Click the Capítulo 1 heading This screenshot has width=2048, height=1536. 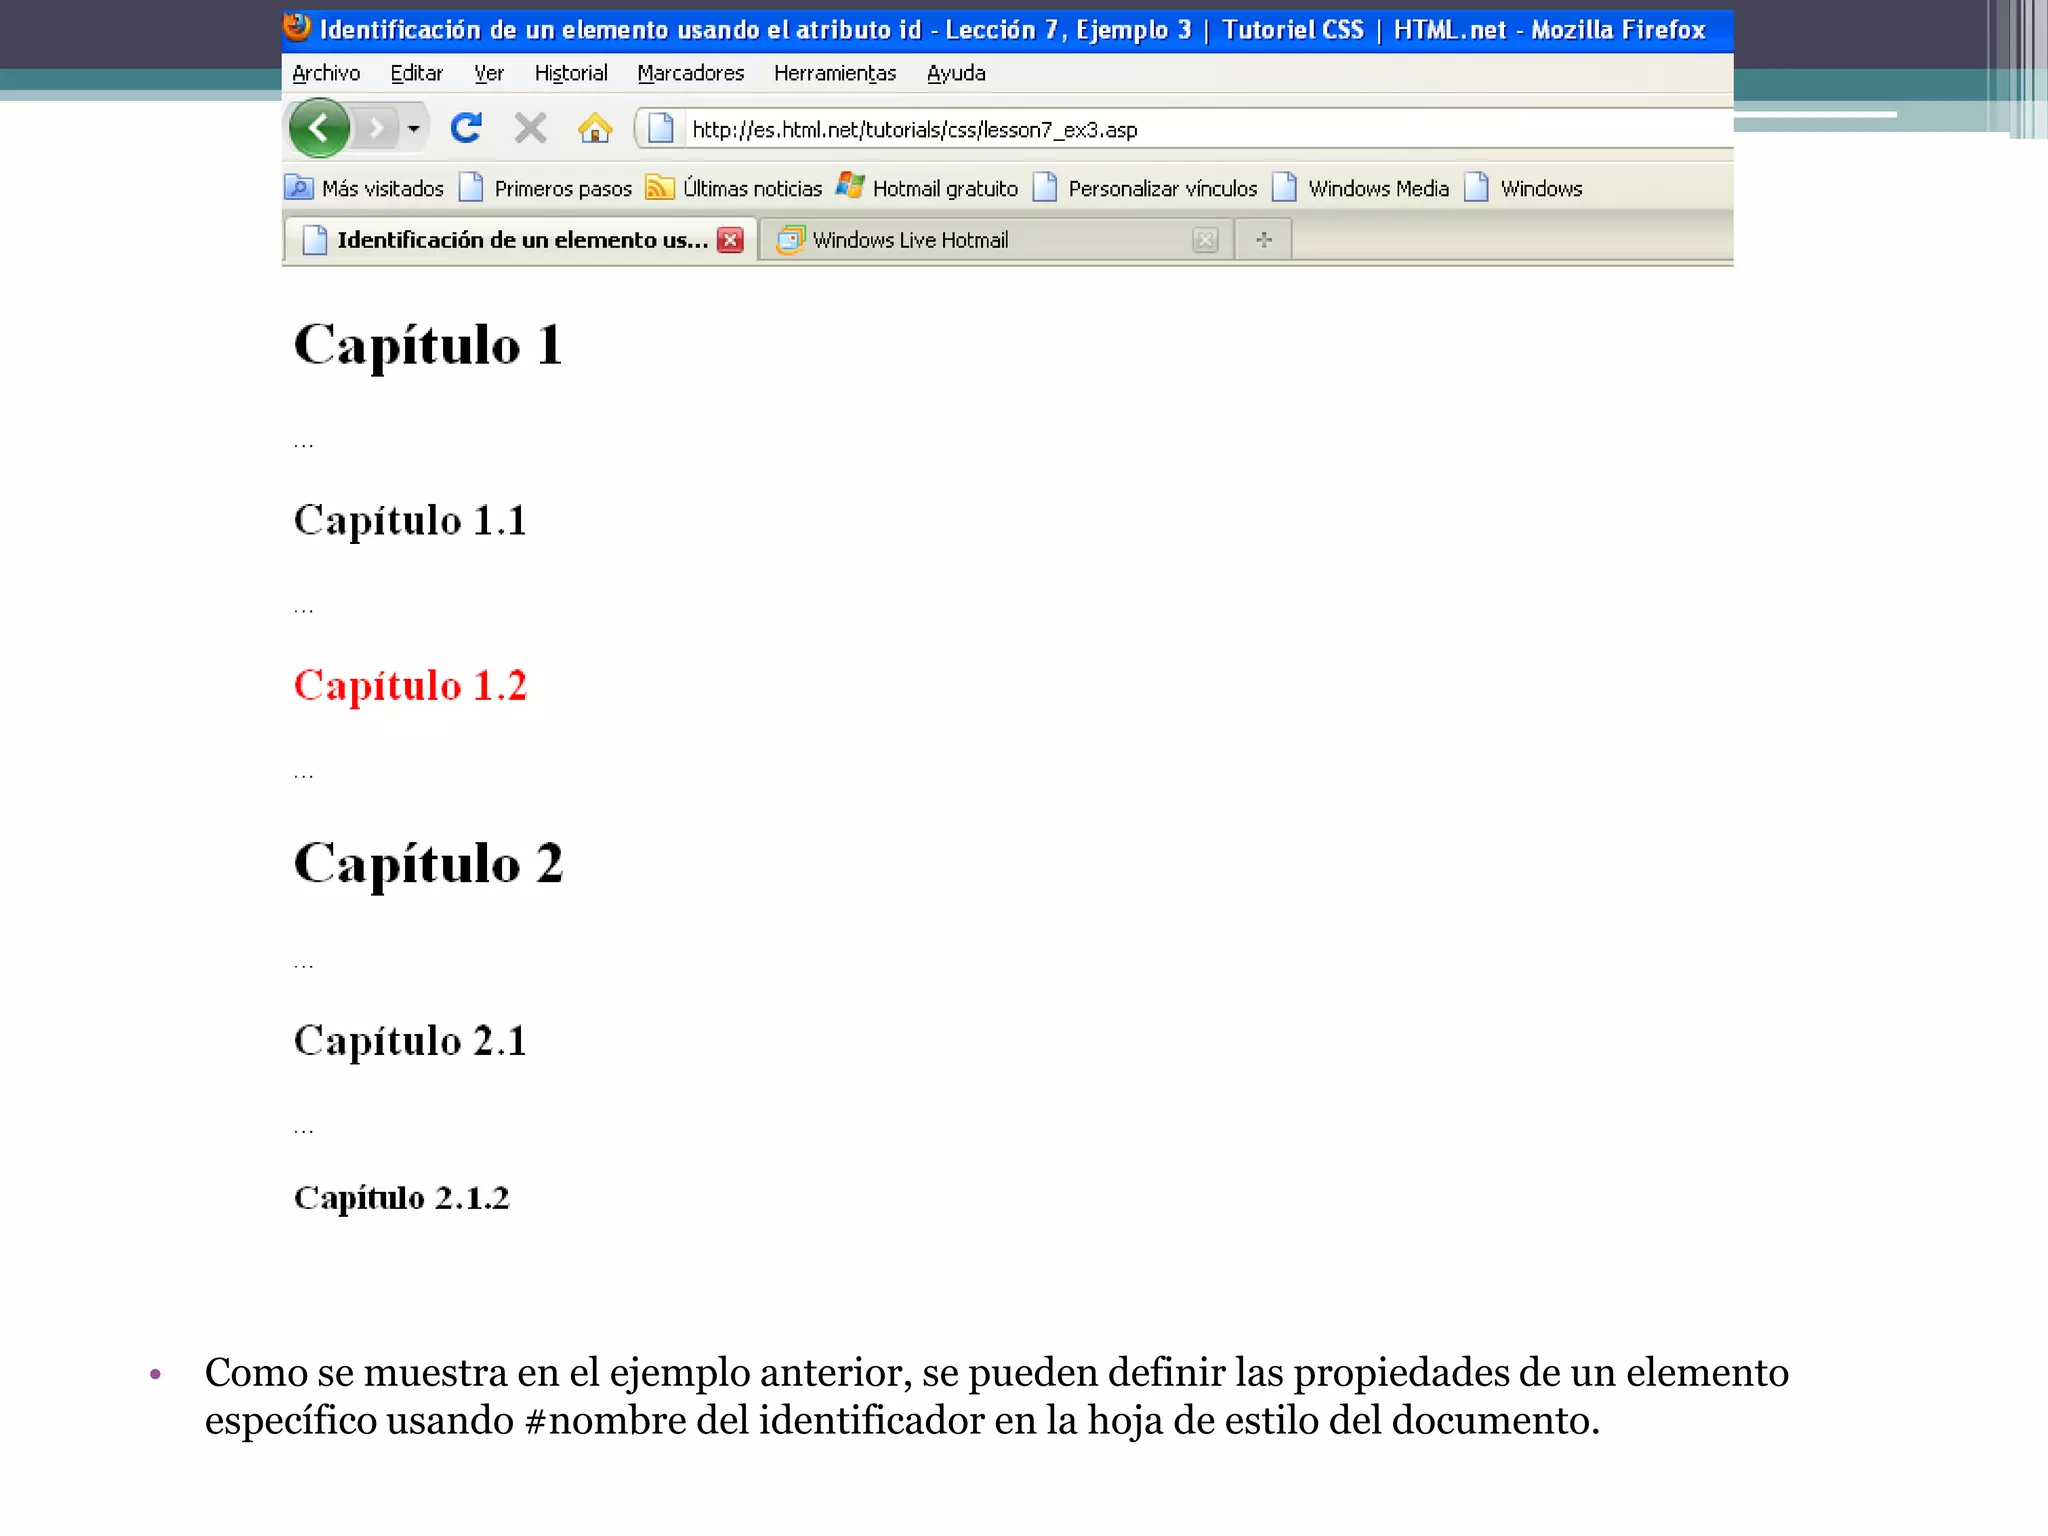[x=428, y=346]
